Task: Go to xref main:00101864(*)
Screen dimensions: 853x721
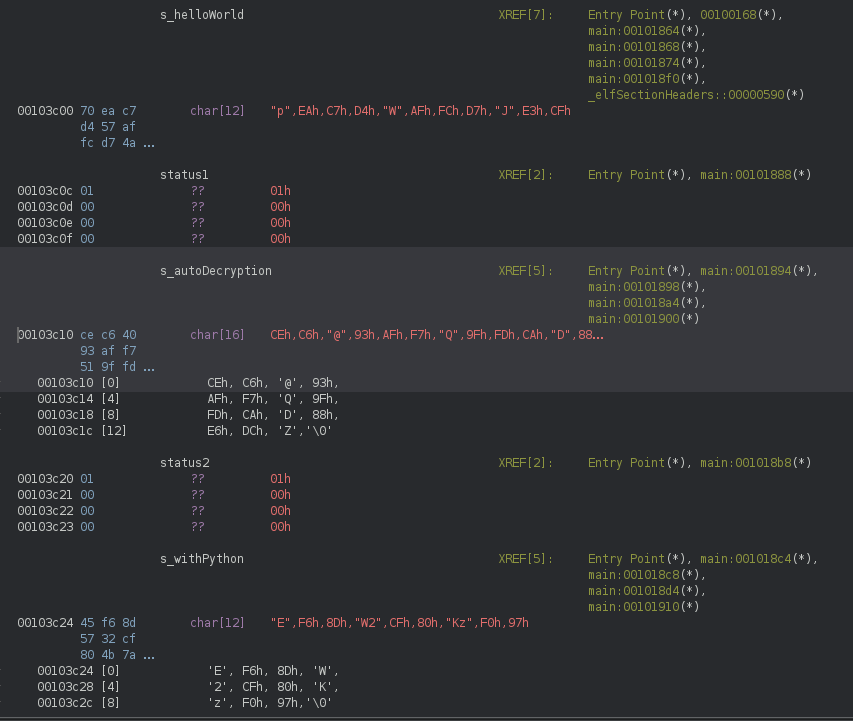Action: pos(644,31)
